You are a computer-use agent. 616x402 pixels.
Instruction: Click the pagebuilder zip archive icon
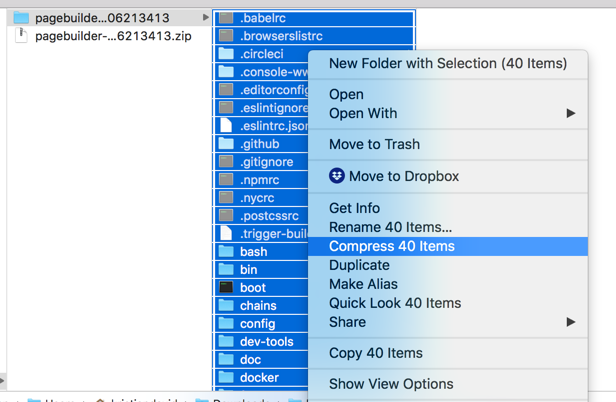pos(21,35)
